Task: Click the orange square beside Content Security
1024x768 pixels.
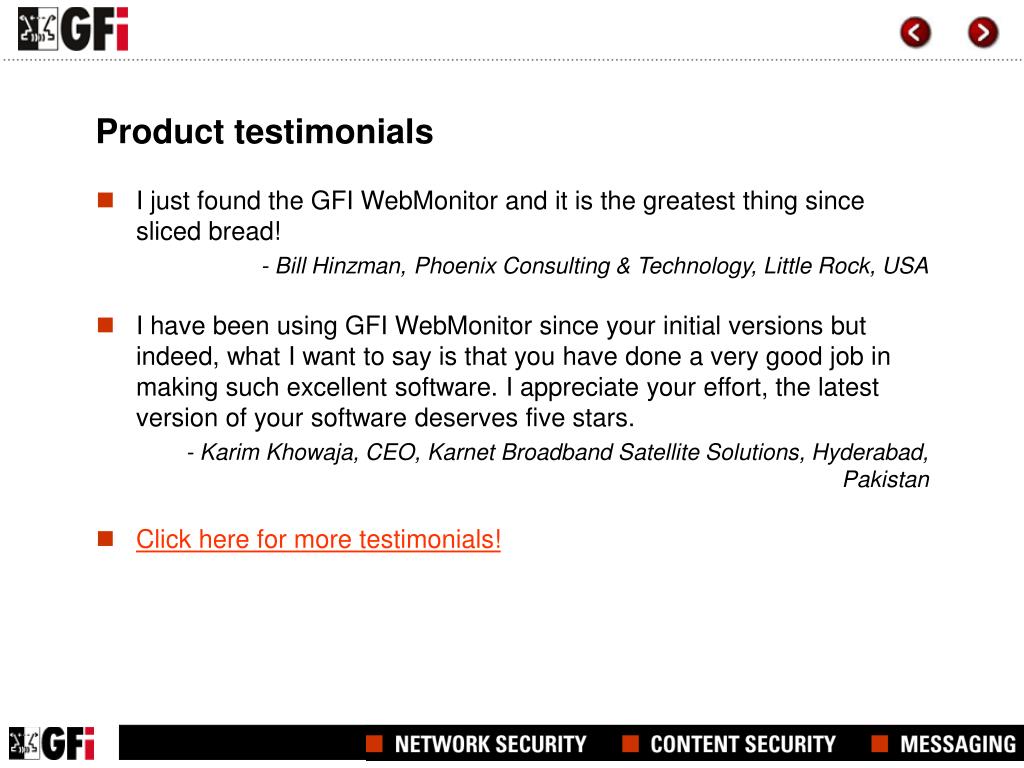Action: pyautogui.click(x=630, y=743)
